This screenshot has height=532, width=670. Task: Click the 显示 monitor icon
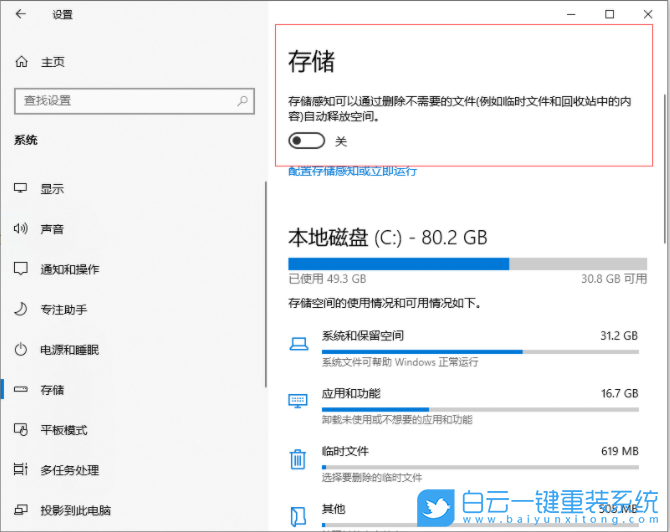pyautogui.click(x=21, y=188)
